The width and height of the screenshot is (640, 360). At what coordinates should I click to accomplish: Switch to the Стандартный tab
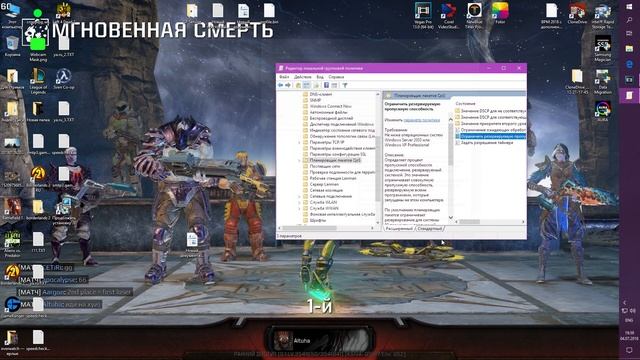tap(430, 229)
